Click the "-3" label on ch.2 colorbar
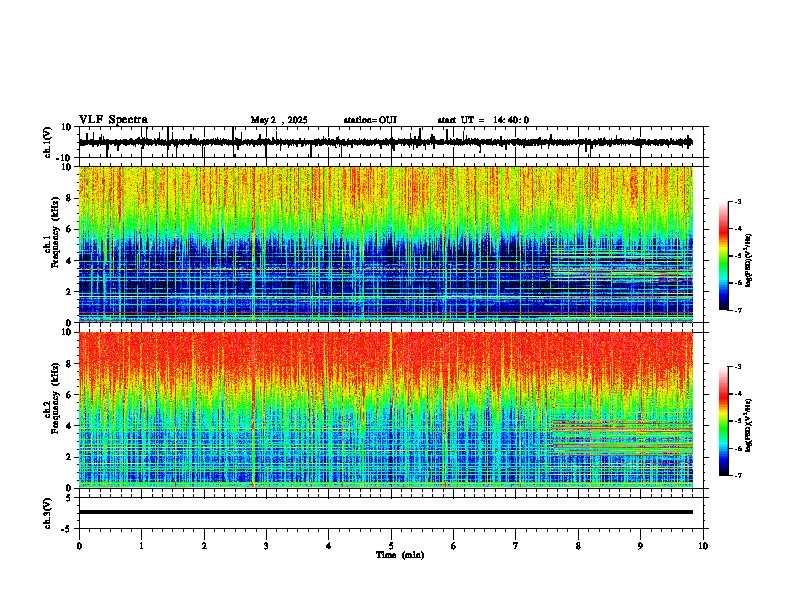This screenshot has height=612, width=792. [x=738, y=367]
